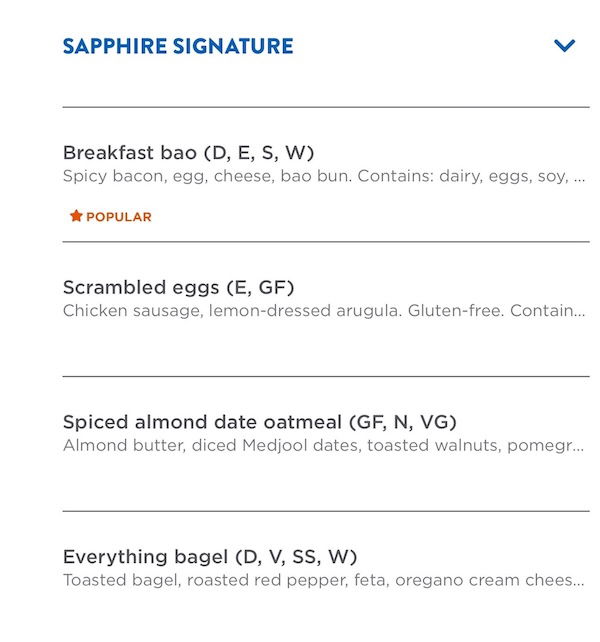Click the Everything bagel (D, V, SS, W) codes

tap(295, 557)
